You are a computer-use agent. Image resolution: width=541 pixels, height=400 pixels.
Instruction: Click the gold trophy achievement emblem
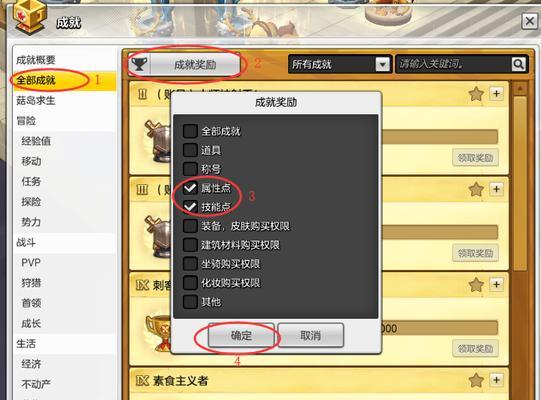pyautogui.click(x=158, y=332)
